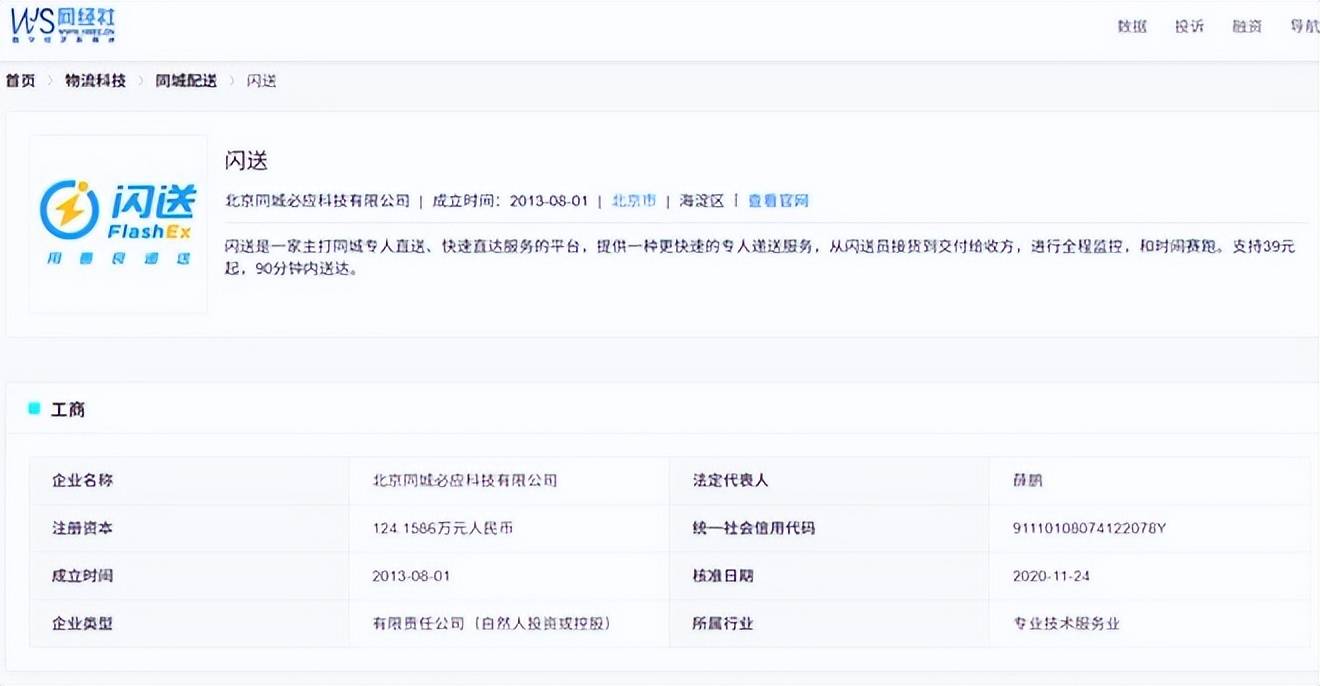Click the credit code 91110108074122078Y
This screenshot has width=1320, height=686.
point(1090,528)
